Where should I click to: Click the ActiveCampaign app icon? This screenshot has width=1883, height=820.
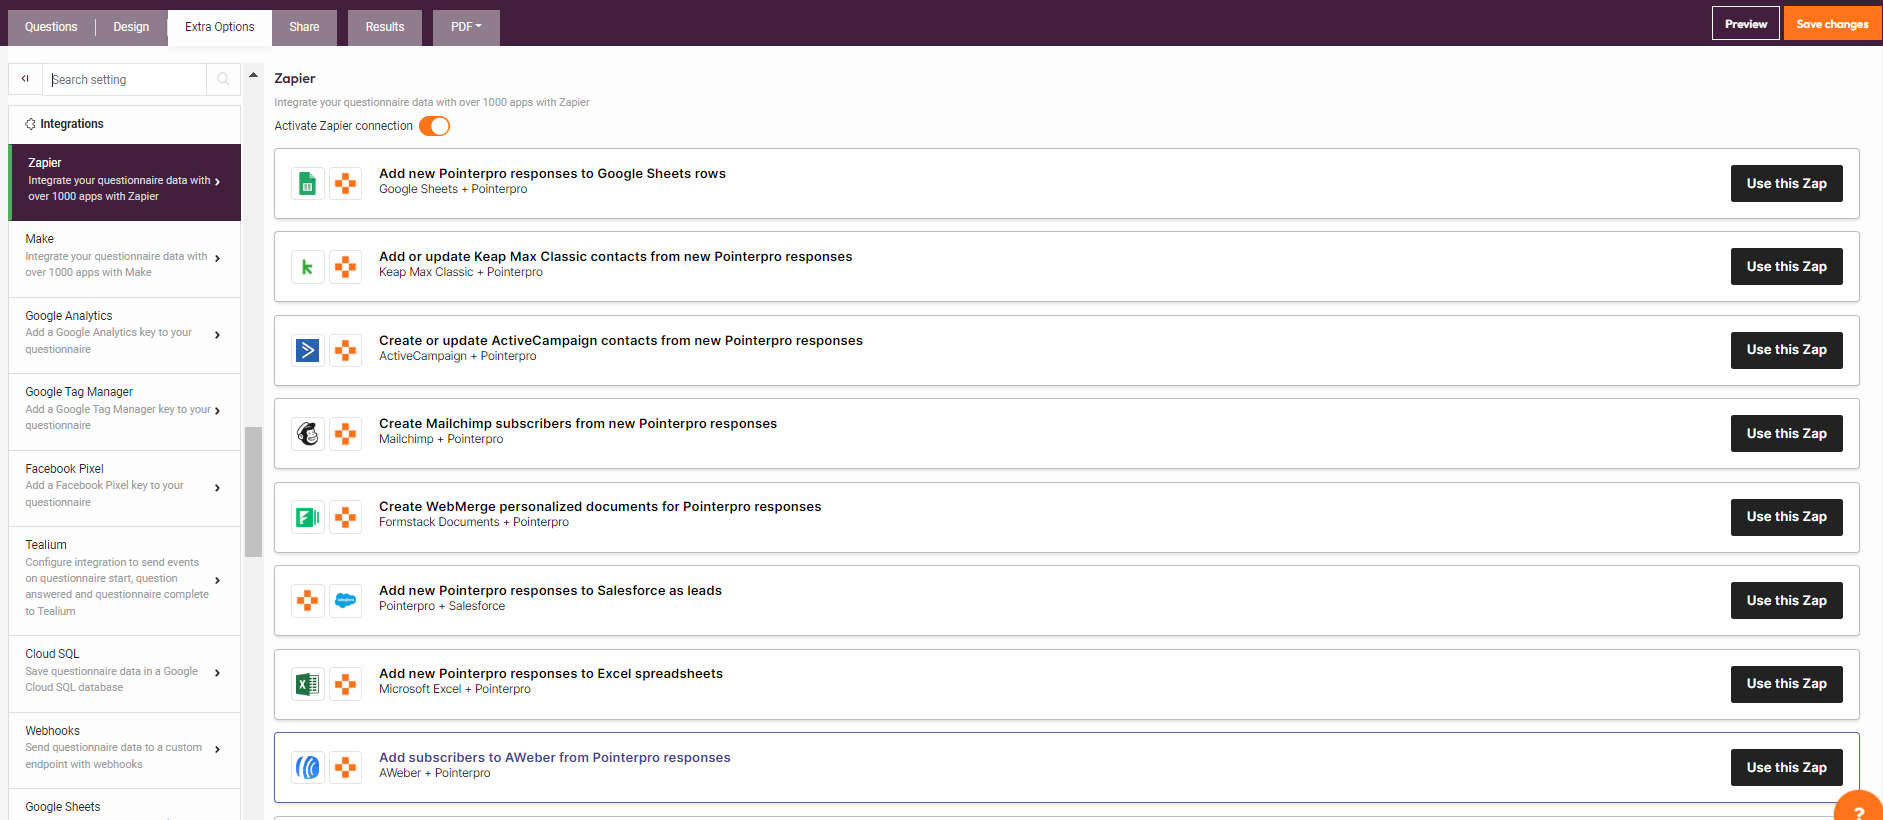point(308,350)
